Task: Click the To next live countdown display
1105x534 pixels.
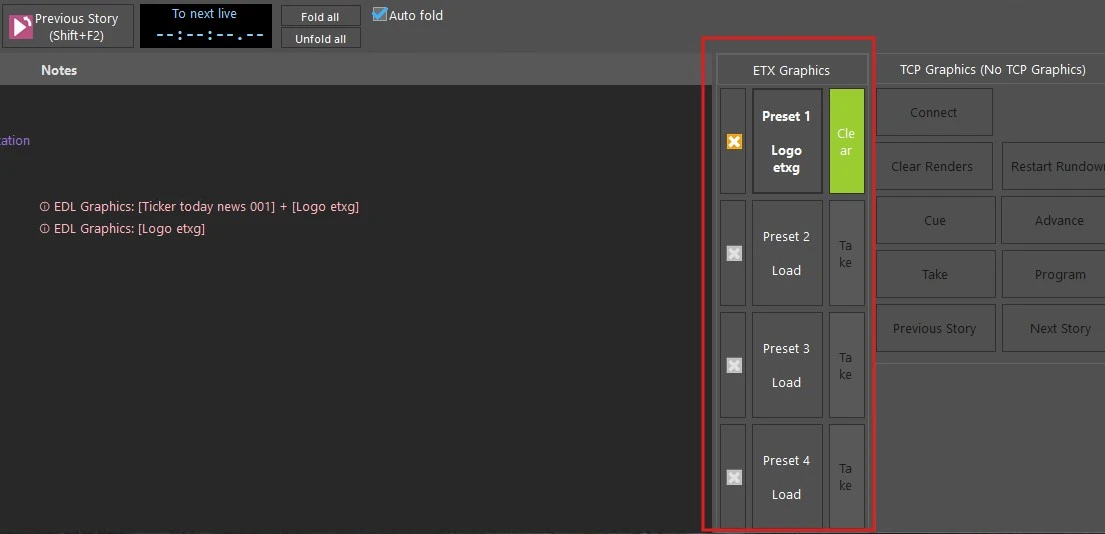Action: pyautogui.click(x=205, y=26)
